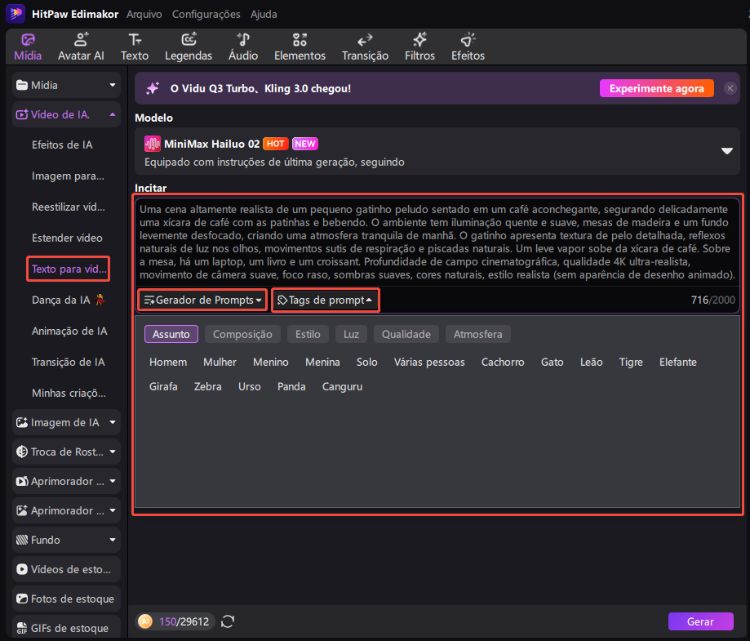Close the Vidu Q3 Turbo banner
The width and height of the screenshot is (750, 641).
730,88
